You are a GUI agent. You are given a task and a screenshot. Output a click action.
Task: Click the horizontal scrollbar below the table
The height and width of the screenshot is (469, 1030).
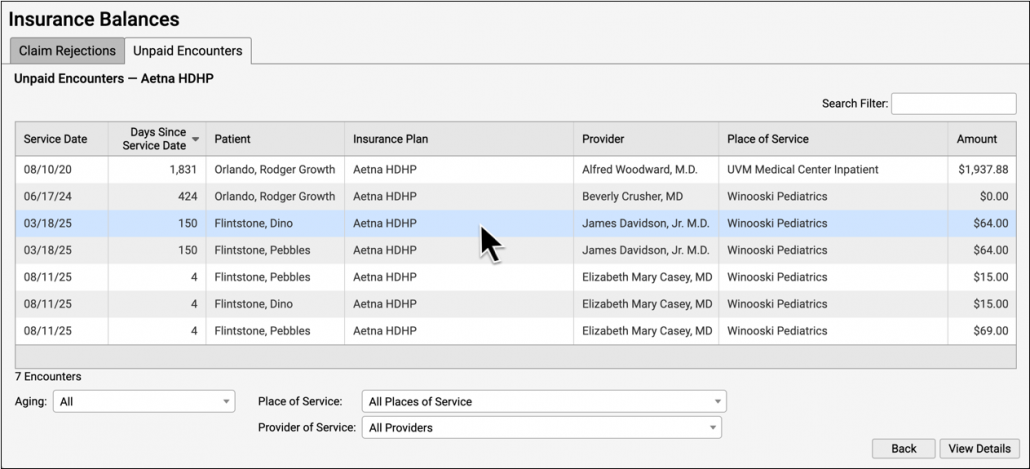[515, 357]
